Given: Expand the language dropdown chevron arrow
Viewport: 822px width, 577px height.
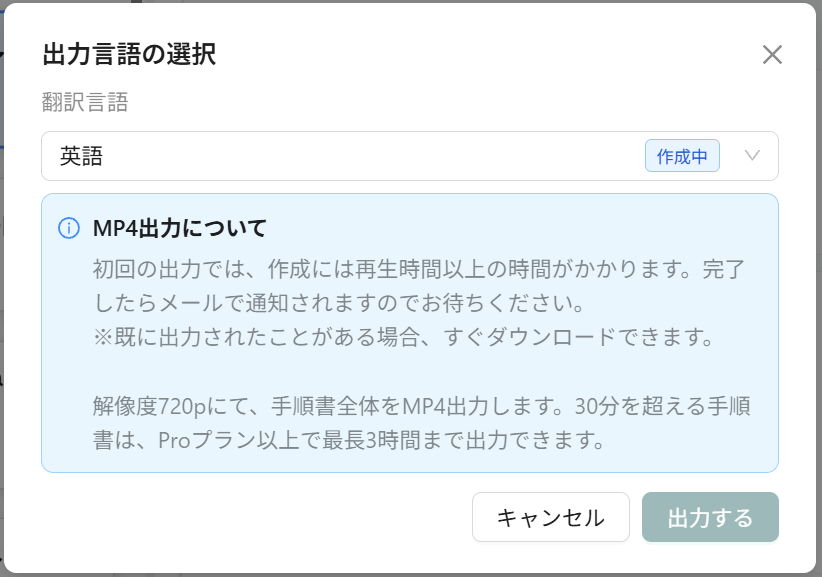Looking at the screenshot, I should coord(752,156).
